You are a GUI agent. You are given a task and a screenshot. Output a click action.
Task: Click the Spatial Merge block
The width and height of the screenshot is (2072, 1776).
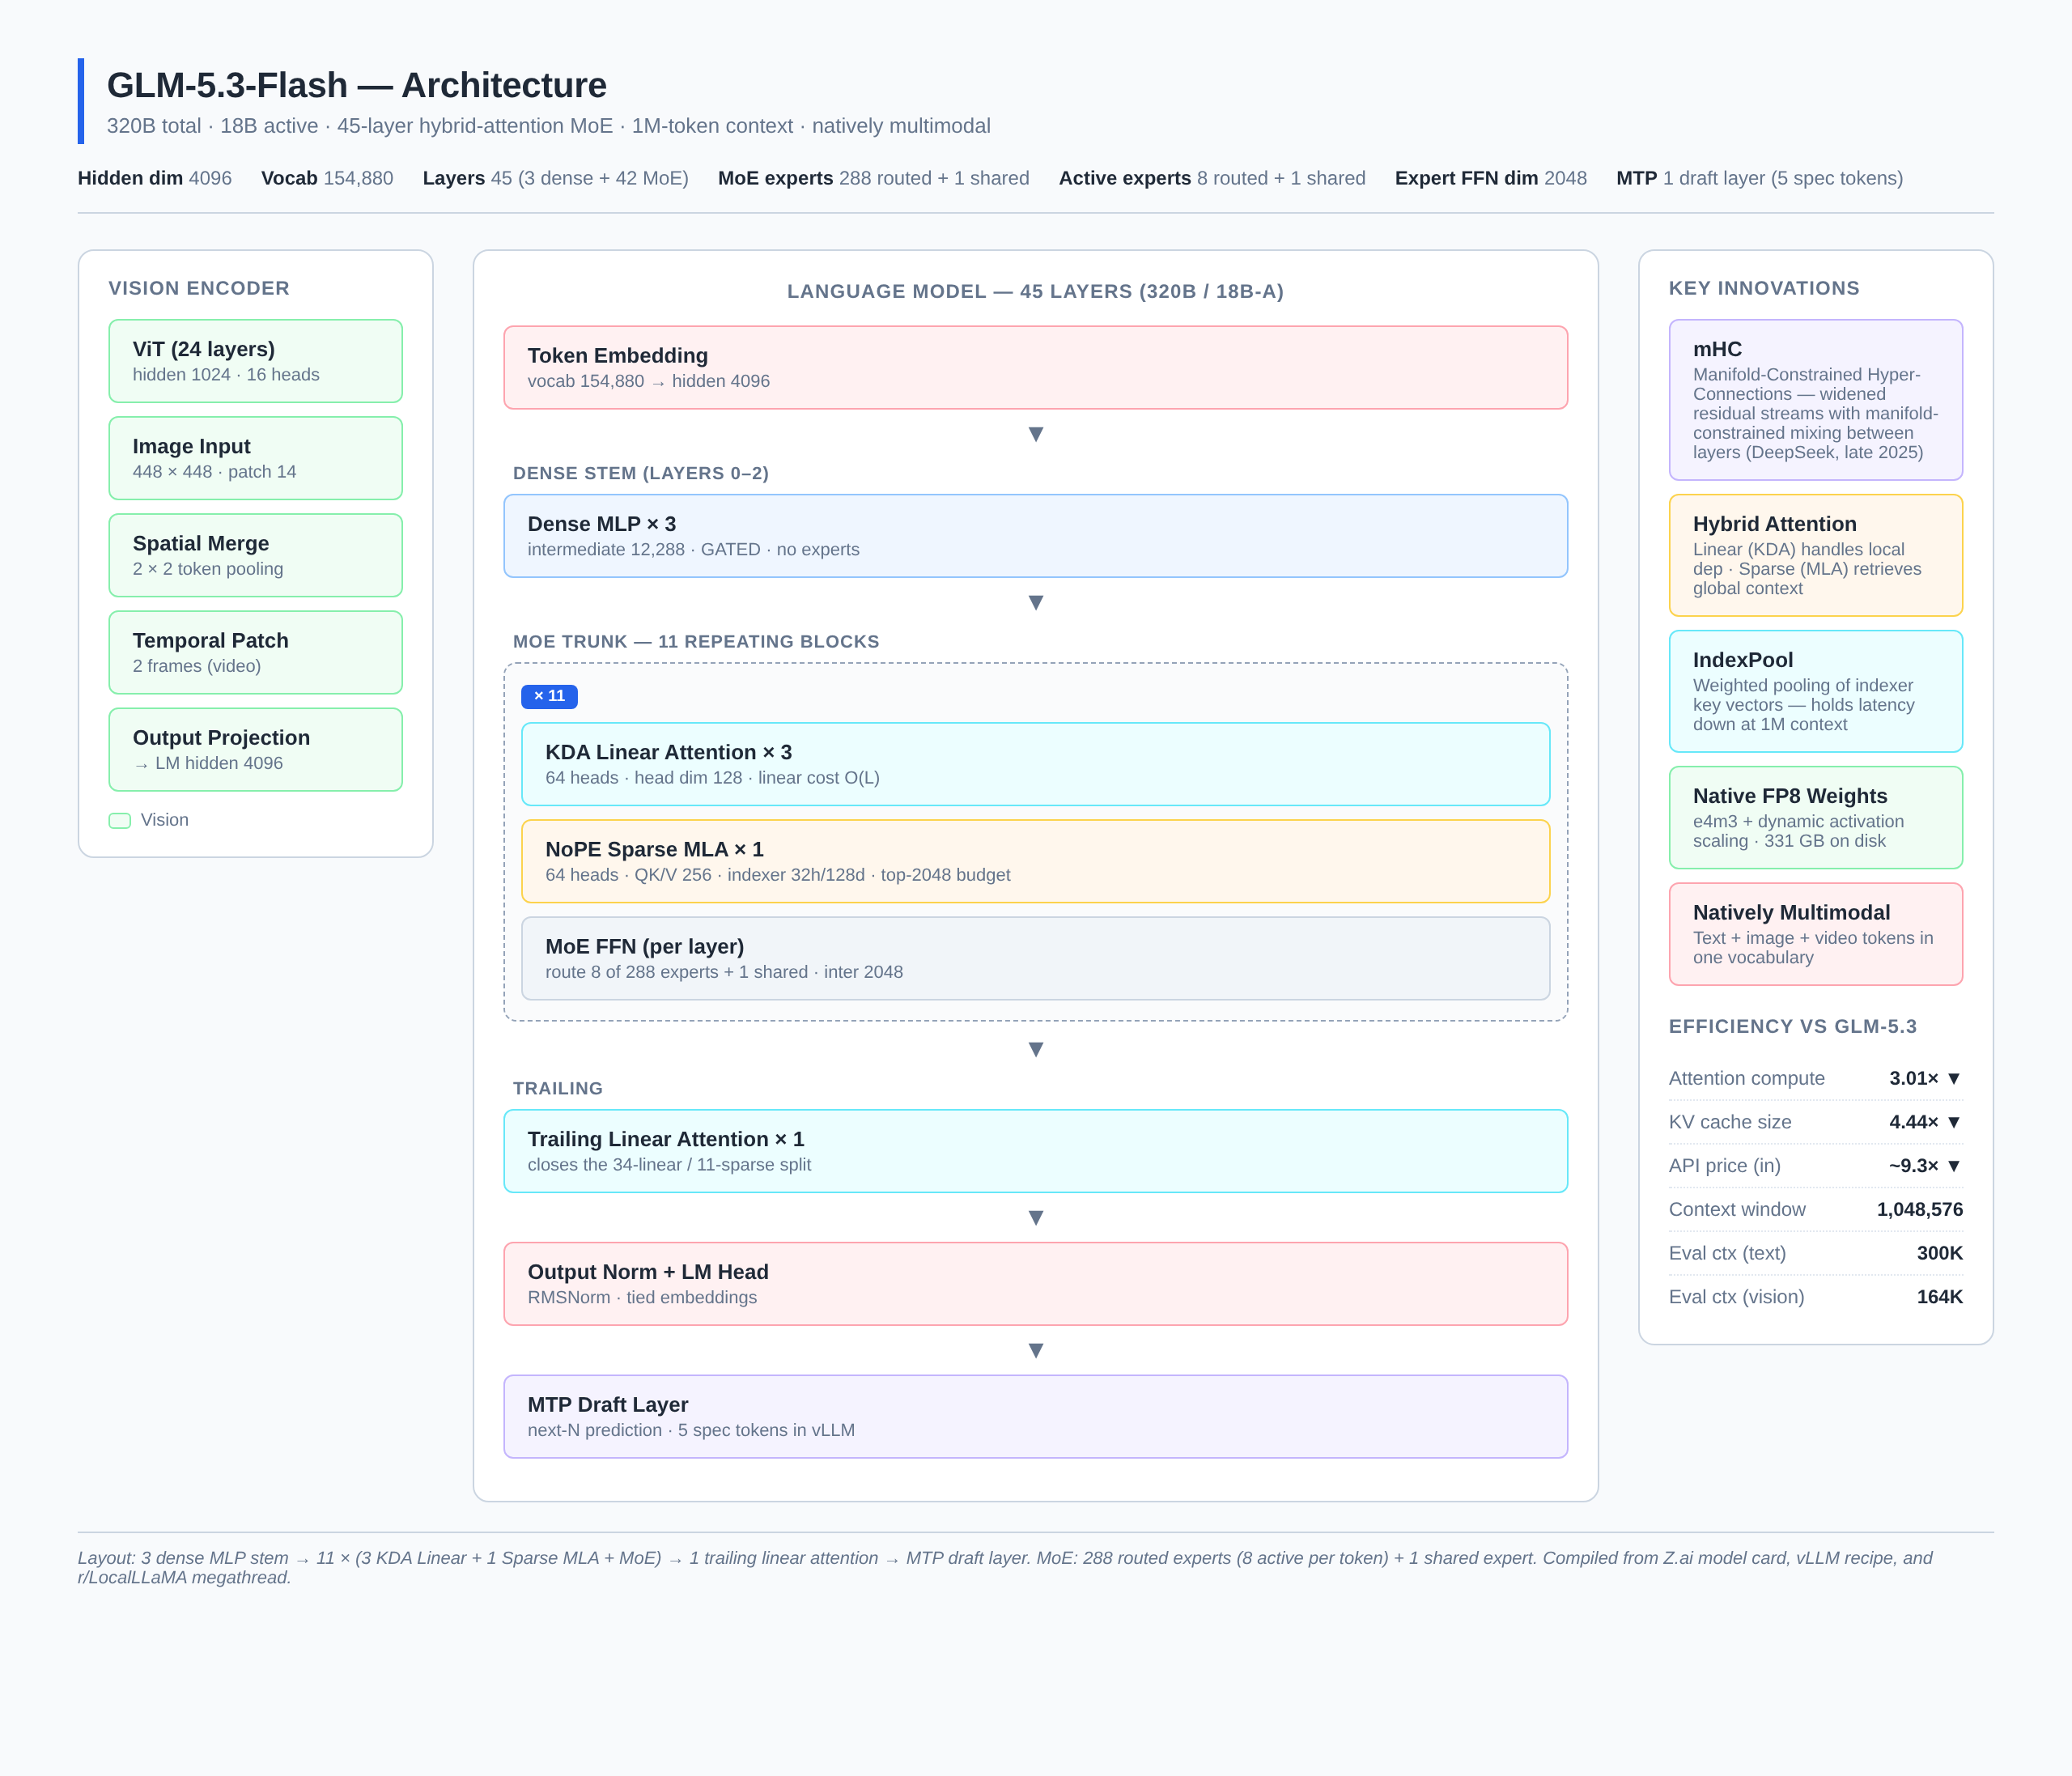point(255,555)
